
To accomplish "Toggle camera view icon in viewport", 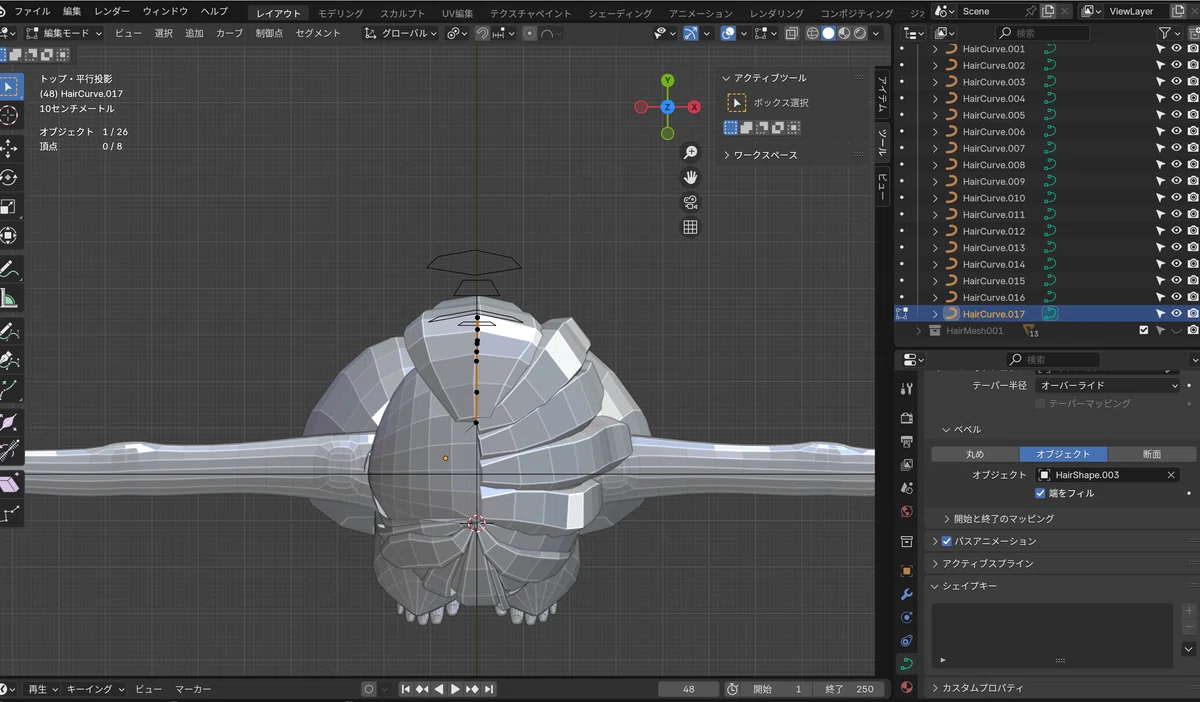I will (690, 202).
